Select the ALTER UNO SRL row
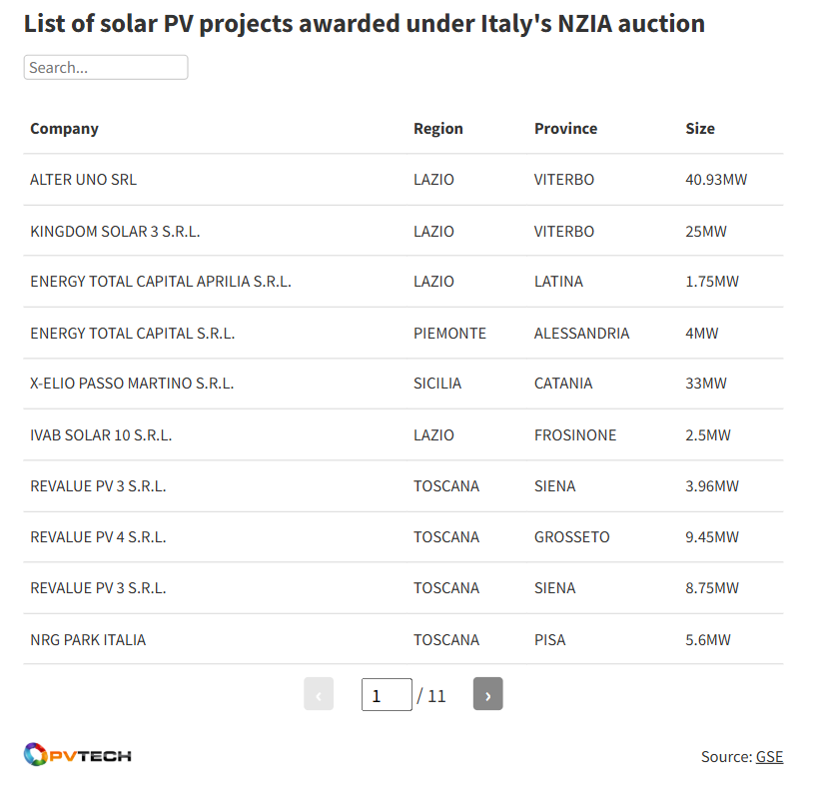 [x=83, y=180]
